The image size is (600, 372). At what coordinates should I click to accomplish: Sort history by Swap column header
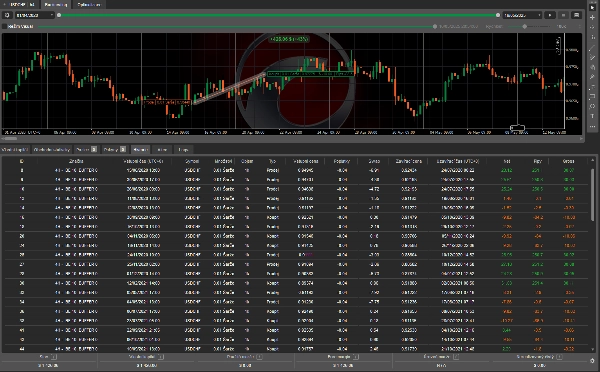coord(374,161)
